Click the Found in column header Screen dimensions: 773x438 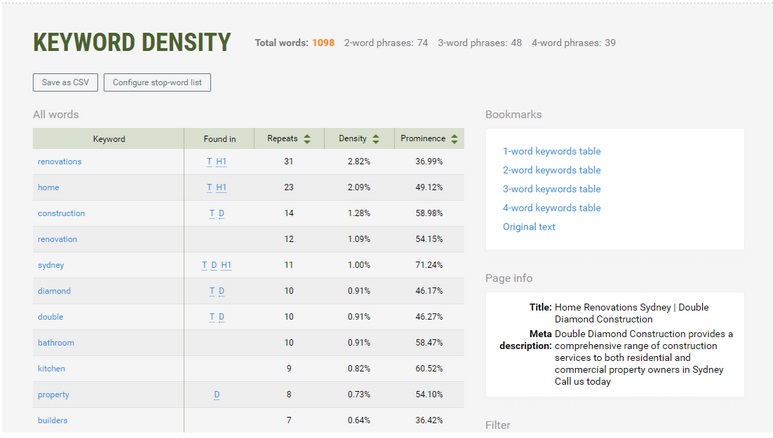pyautogui.click(x=219, y=139)
